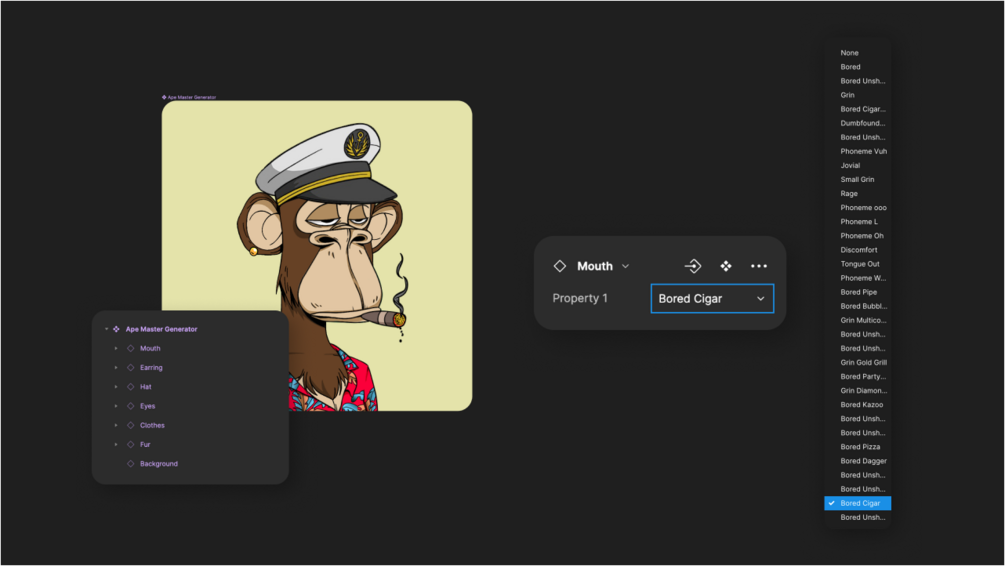Select the Background layer name

tap(159, 463)
